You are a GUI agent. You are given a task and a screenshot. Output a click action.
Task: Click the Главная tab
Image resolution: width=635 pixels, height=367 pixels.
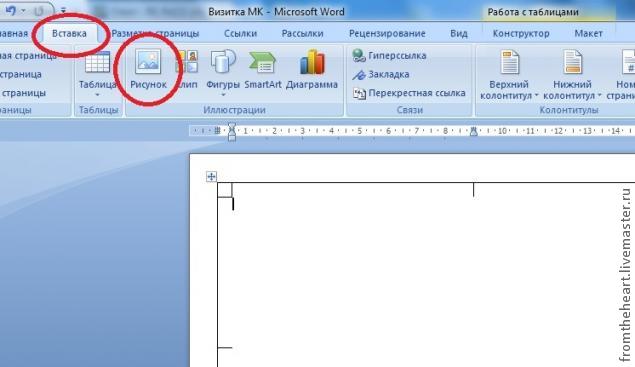pos(14,33)
